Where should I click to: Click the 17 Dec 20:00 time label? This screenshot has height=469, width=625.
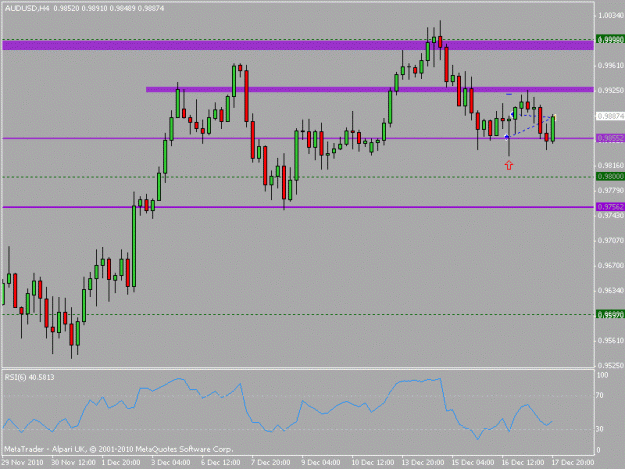[x=573, y=463]
